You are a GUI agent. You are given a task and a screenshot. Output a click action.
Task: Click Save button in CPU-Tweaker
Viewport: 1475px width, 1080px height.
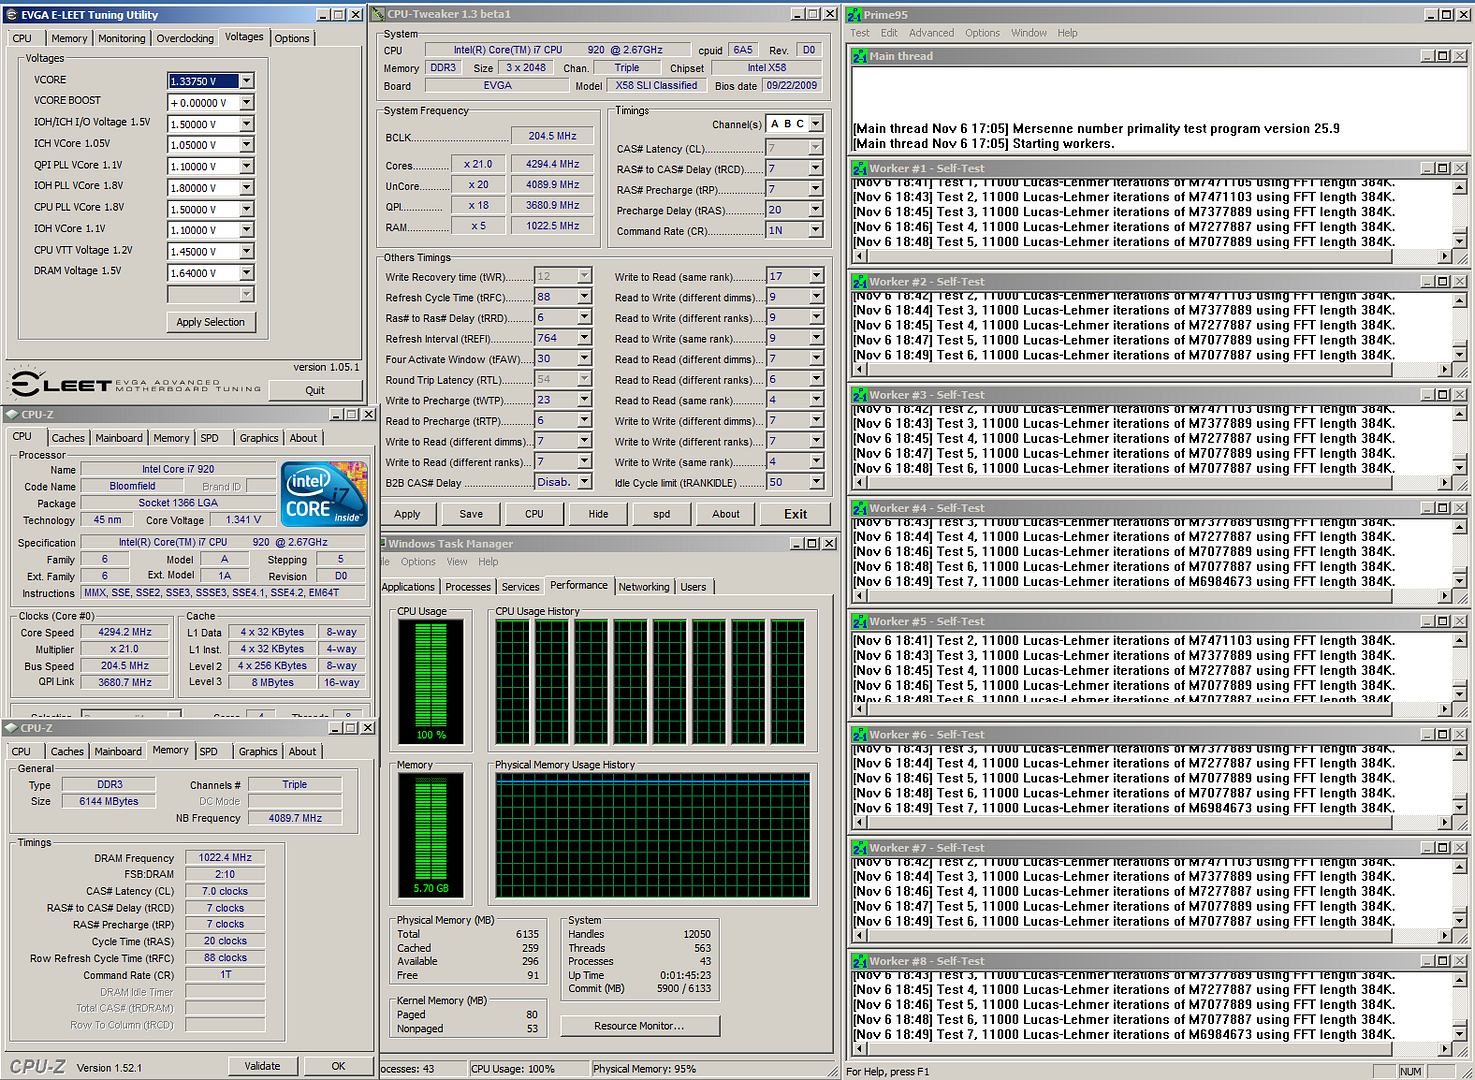point(471,514)
